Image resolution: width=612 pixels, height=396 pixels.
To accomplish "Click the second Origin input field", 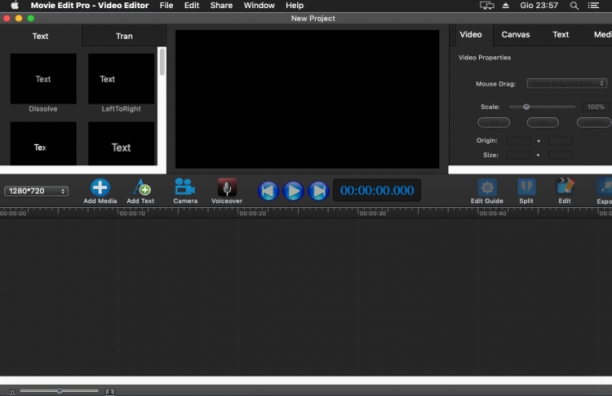I will [x=560, y=140].
